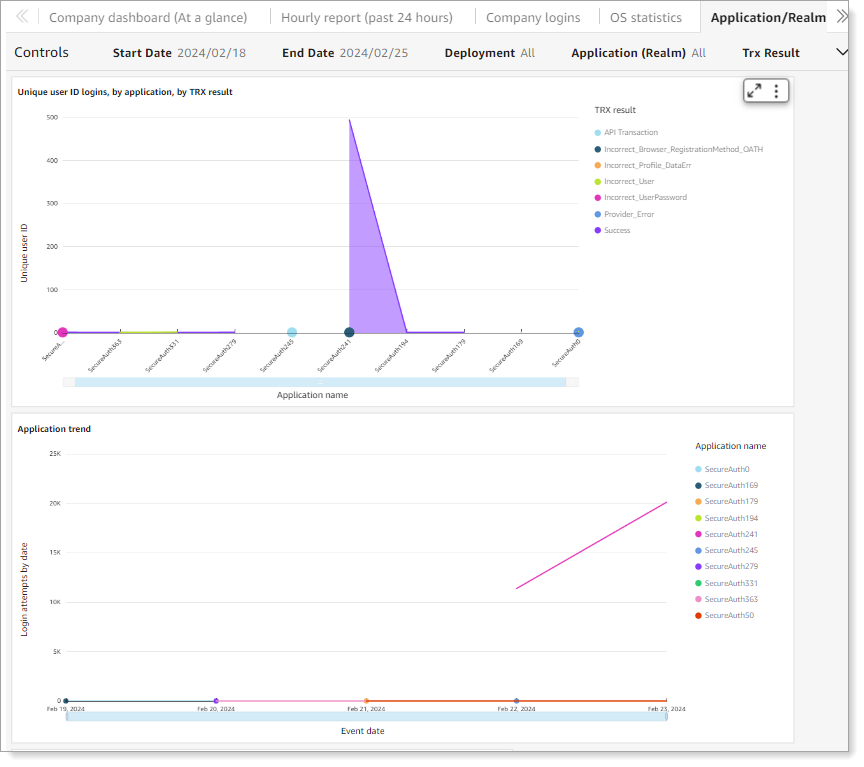Open the chart's three-dot options menu
This screenshot has width=864, height=767.
tap(774, 90)
